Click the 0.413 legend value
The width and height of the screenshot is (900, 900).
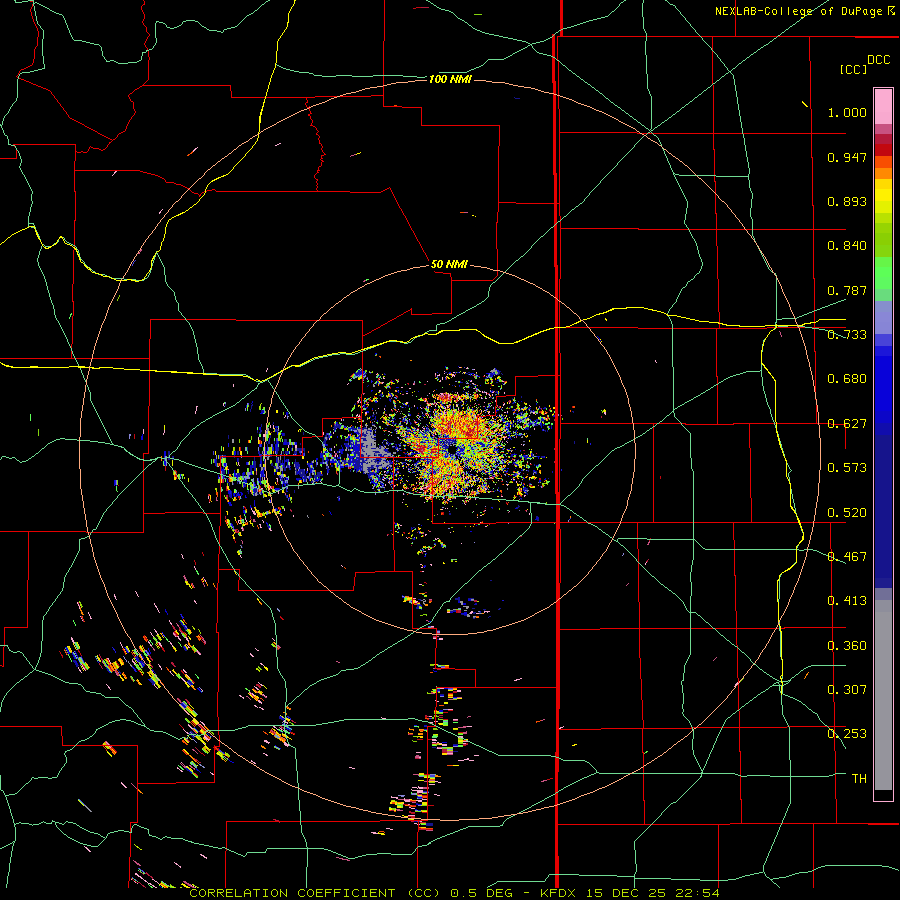click(847, 601)
